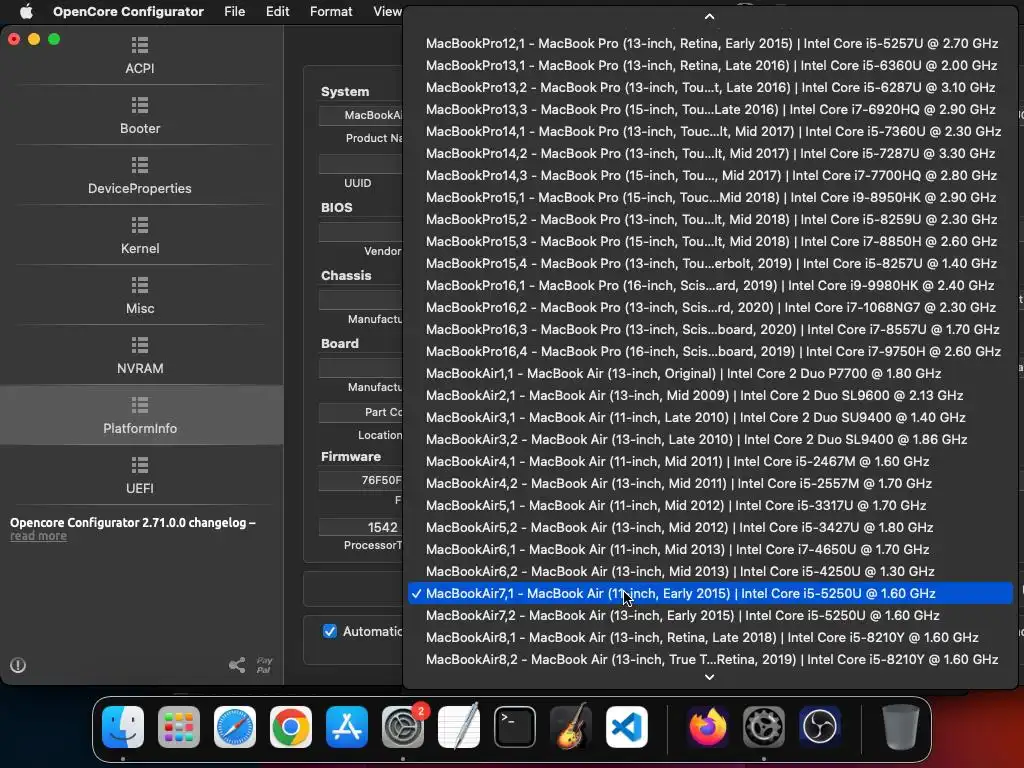The image size is (1024, 768).
Task: Choose MacBookAir6,1 11-inch Mid 2013 model
Action: click(x=710, y=549)
